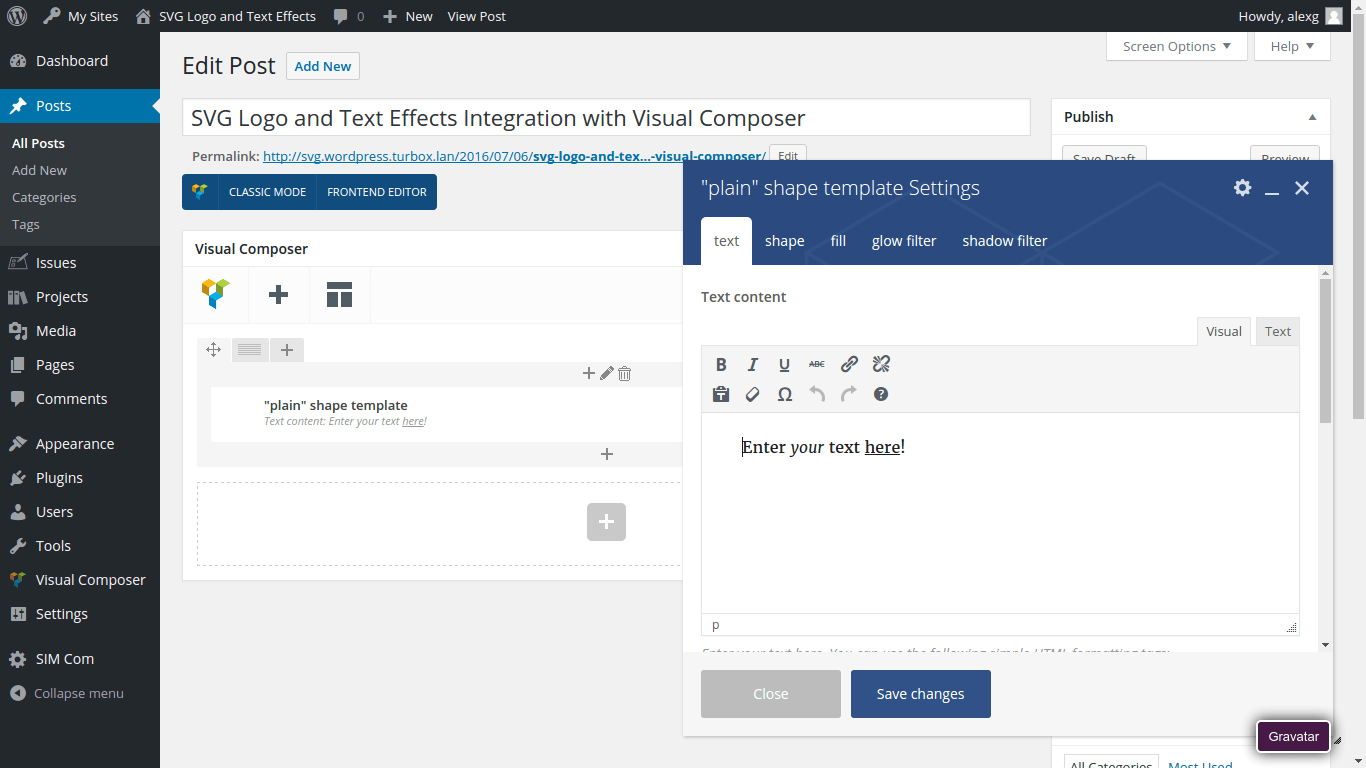
Task: Switch to the fill tab
Action: [x=838, y=241]
